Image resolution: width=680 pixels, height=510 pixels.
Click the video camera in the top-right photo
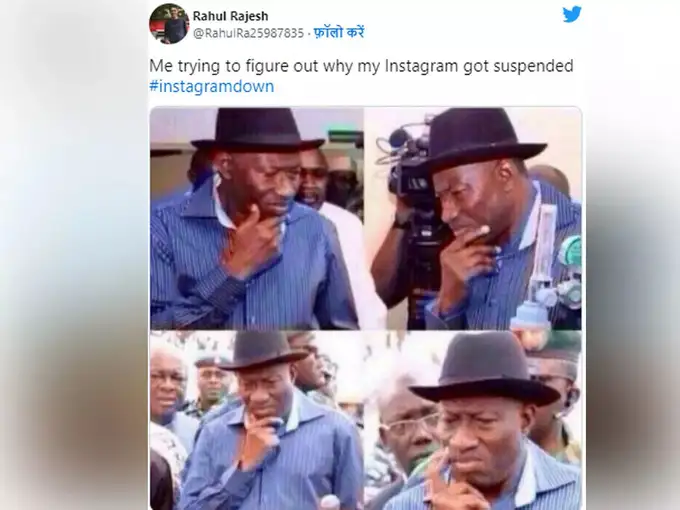click(x=412, y=165)
